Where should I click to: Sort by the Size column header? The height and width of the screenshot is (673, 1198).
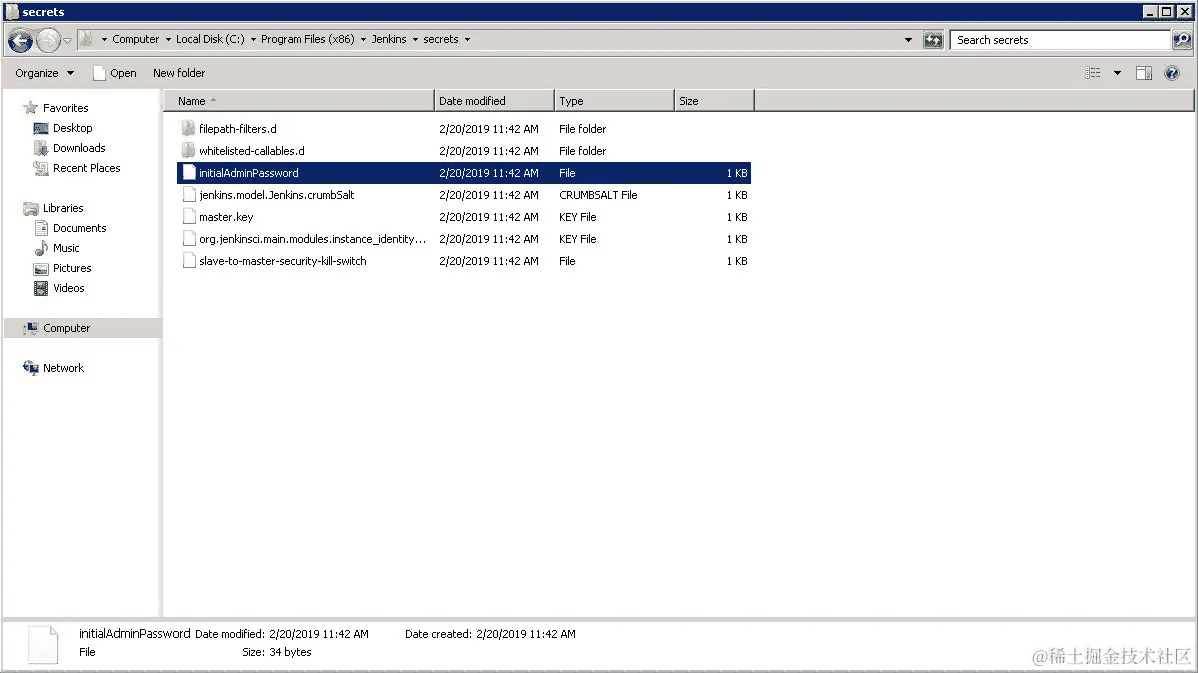(714, 101)
